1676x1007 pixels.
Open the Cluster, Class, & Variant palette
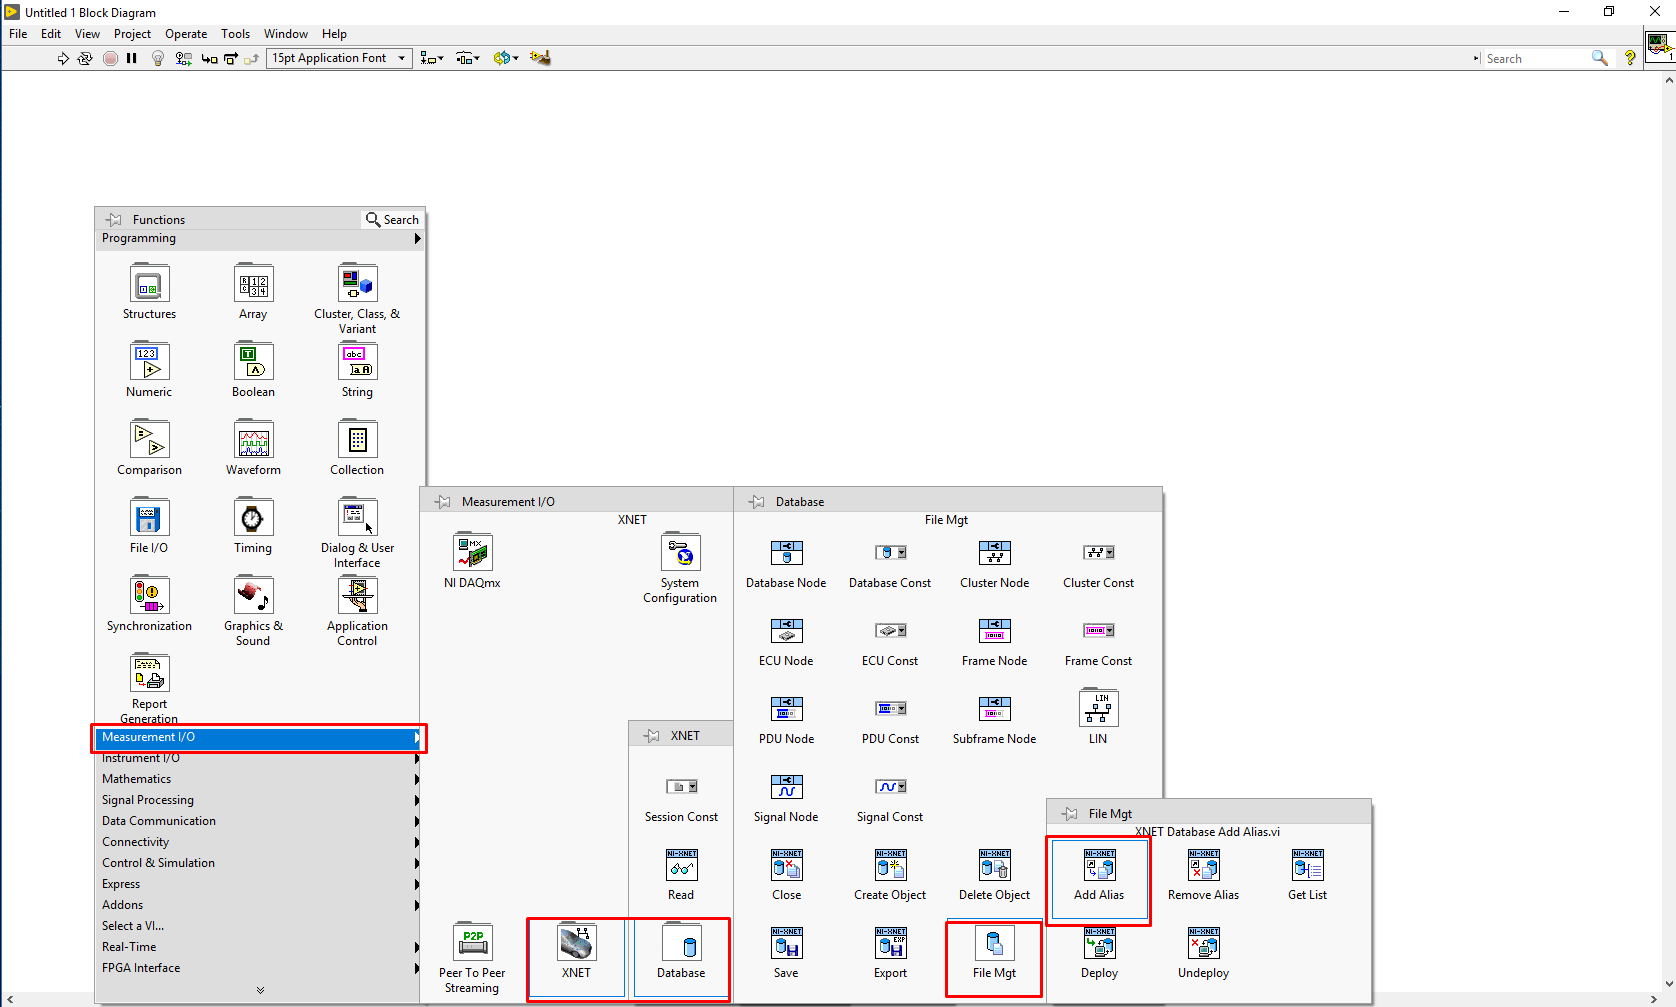(x=357, y=284)
